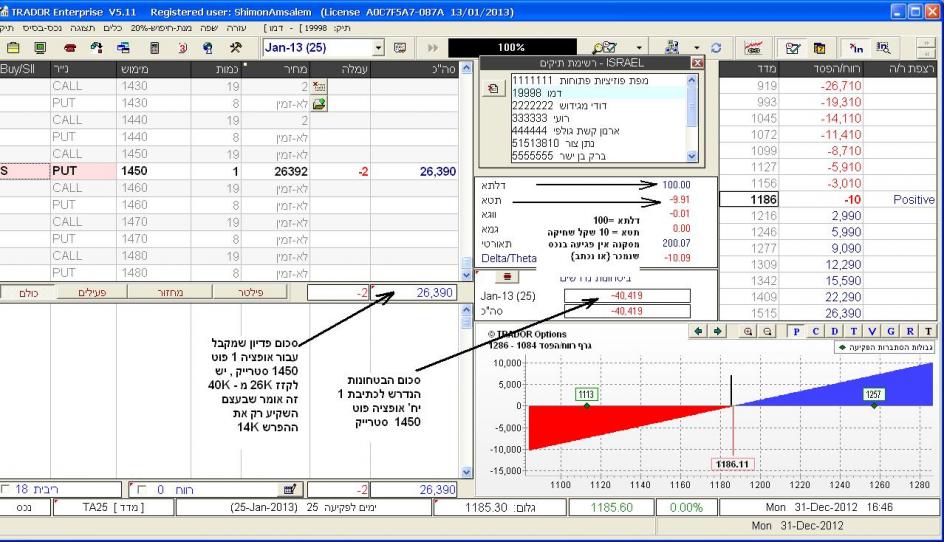Toggle the G graph mode button
This screenshot has height=542, width=944.
point(891,331)
